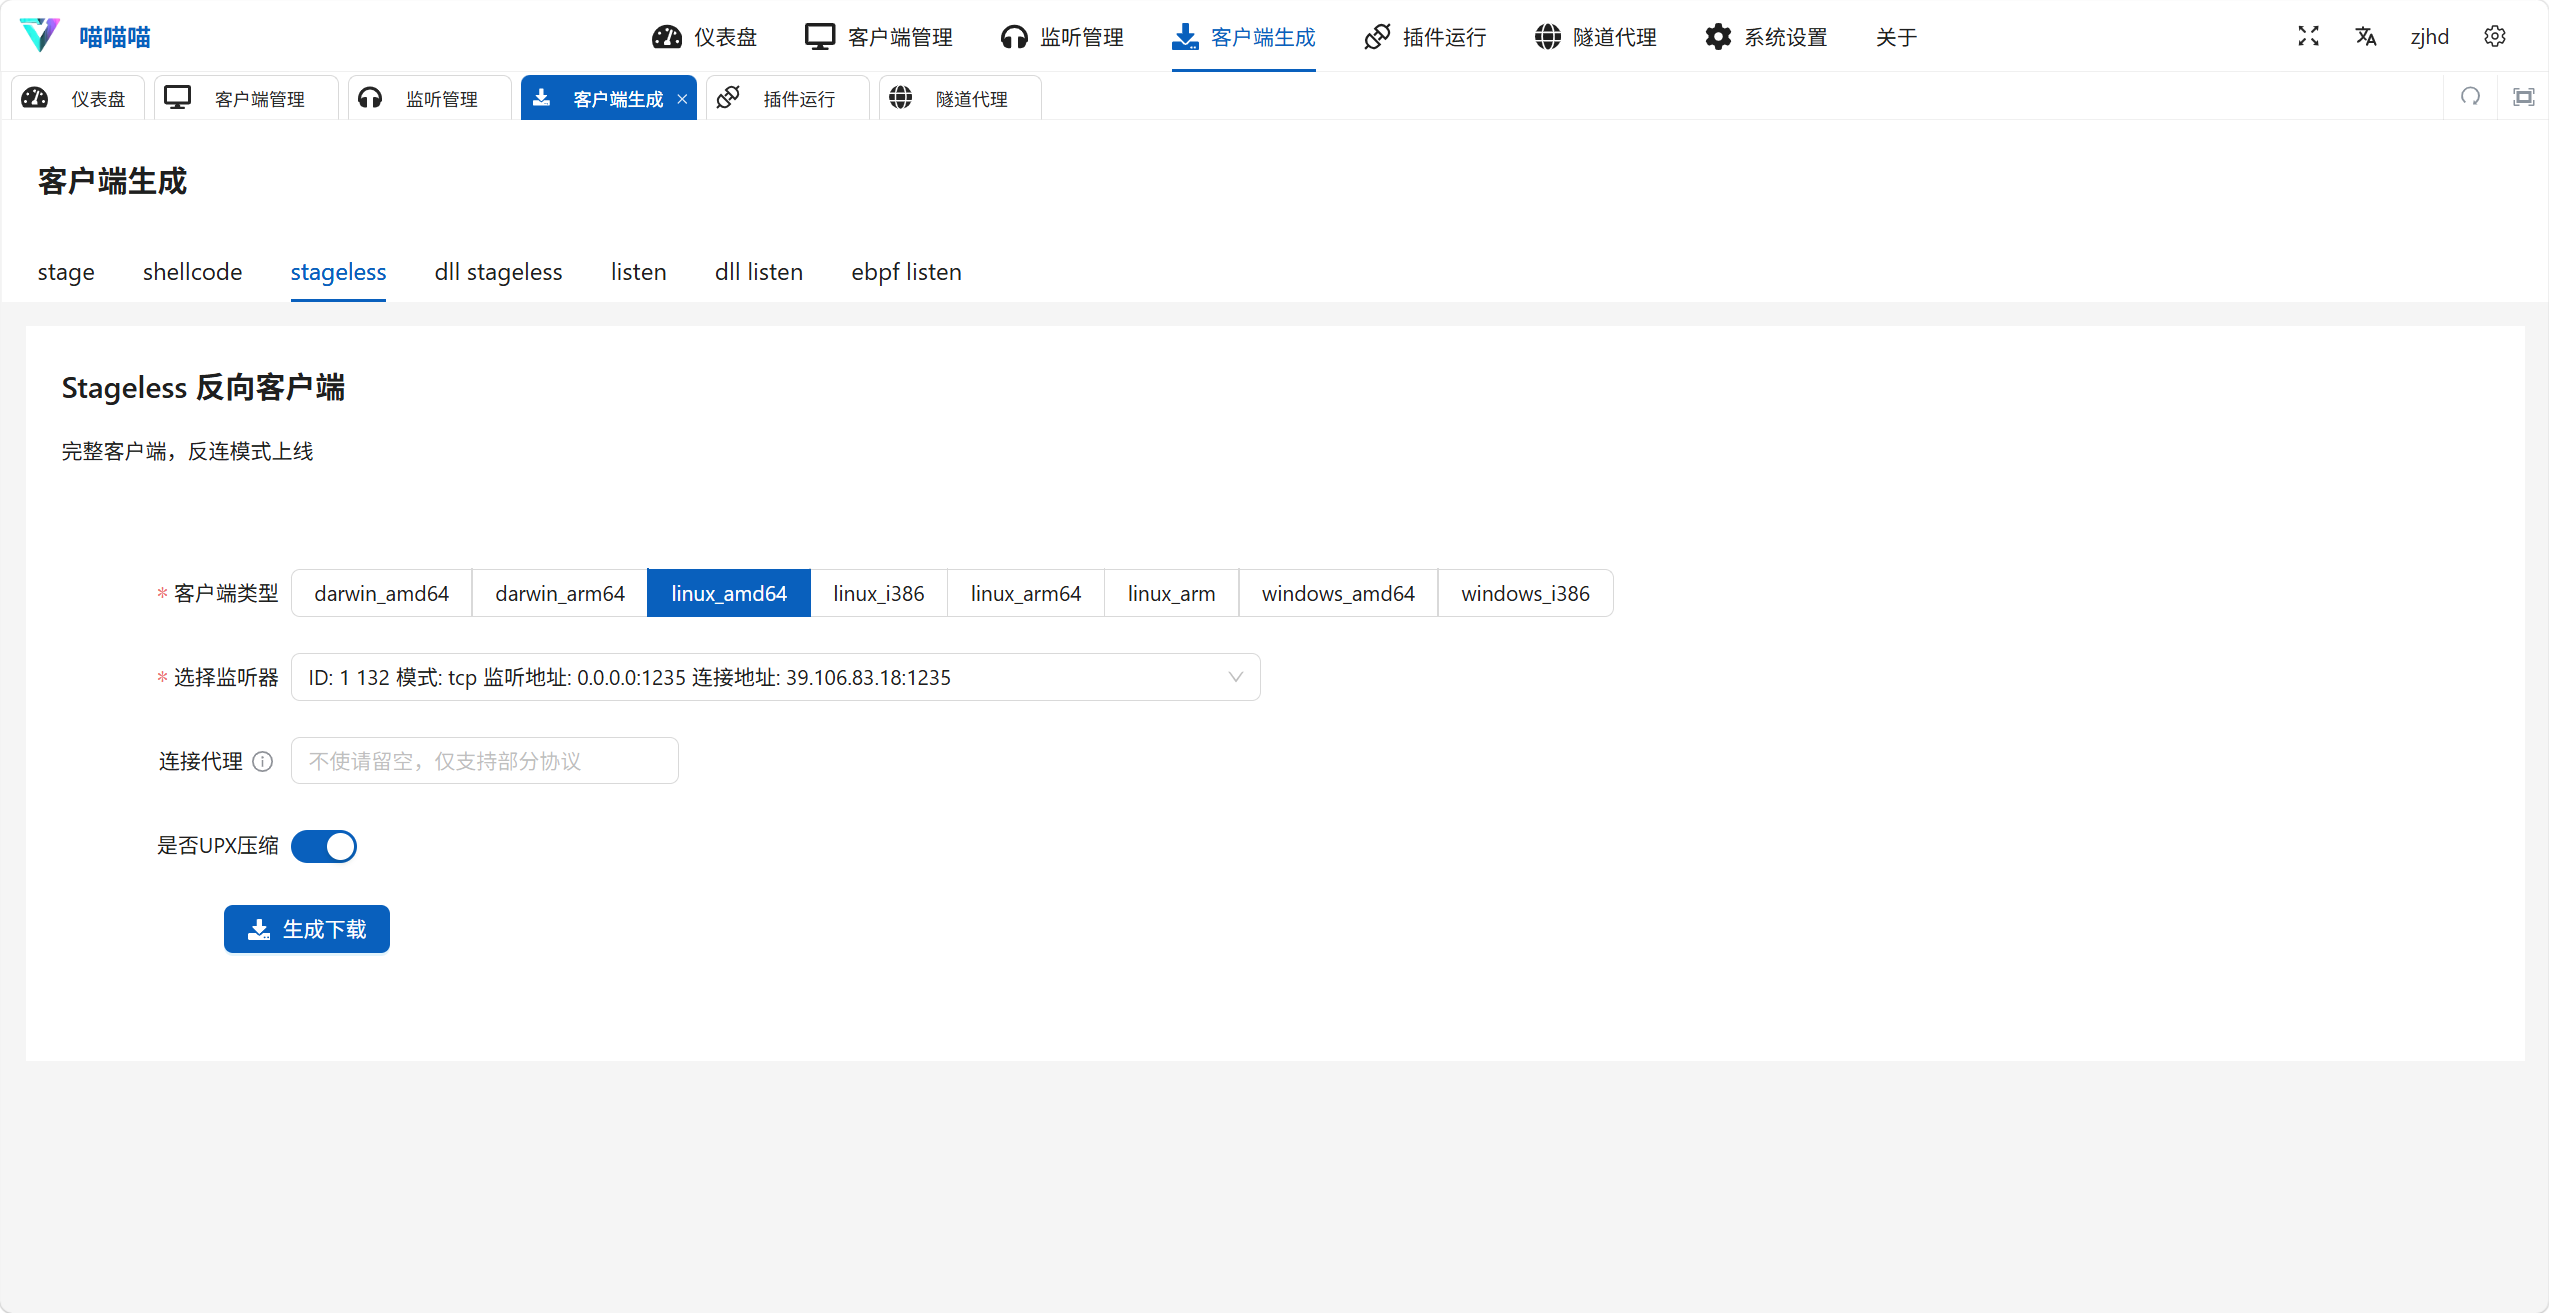Choose darwin_amd64 client type

(x=381, y=593)
